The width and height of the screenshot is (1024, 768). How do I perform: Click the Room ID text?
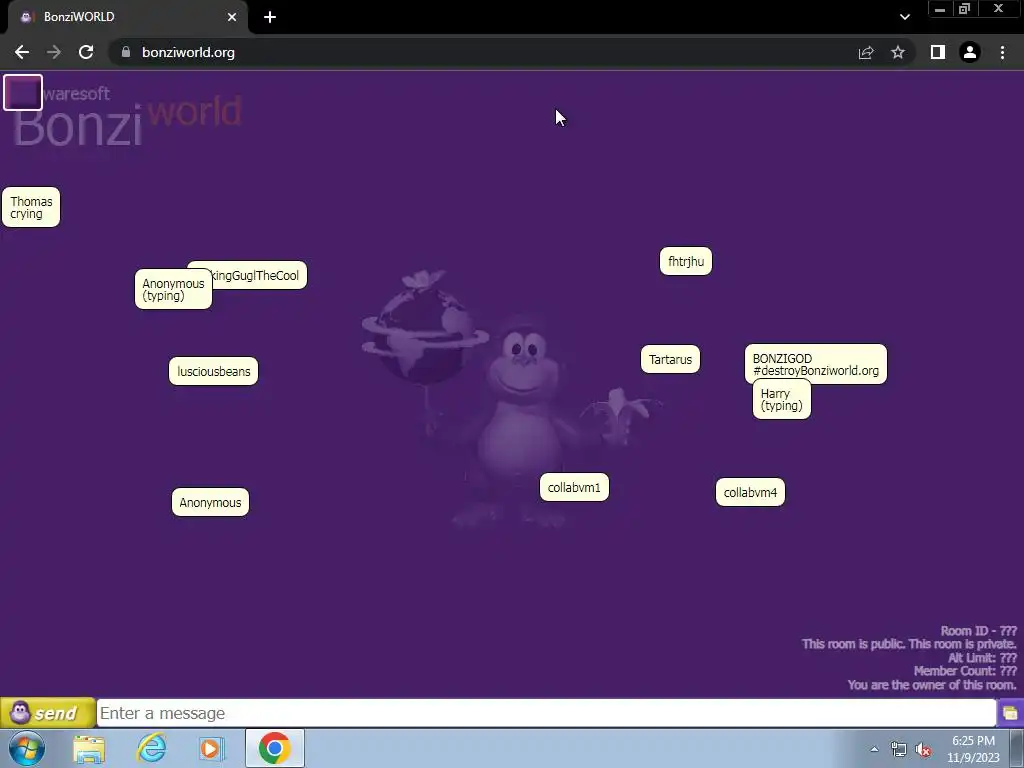978,631
